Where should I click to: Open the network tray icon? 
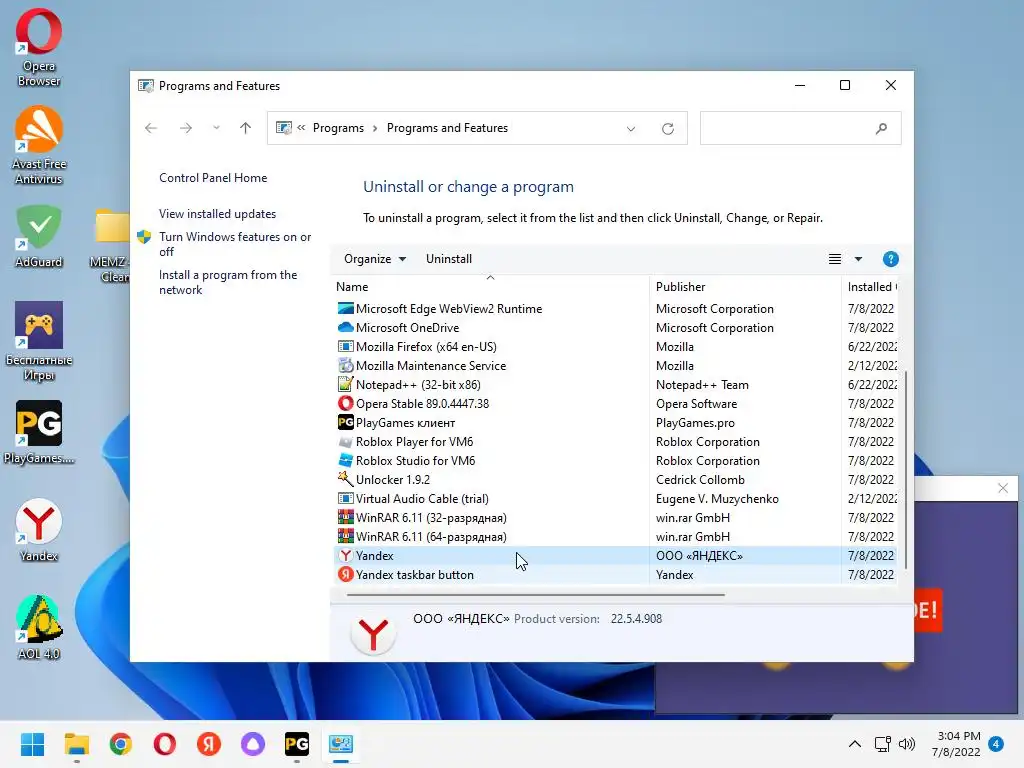pyautogui.click(x=882, y=744)
